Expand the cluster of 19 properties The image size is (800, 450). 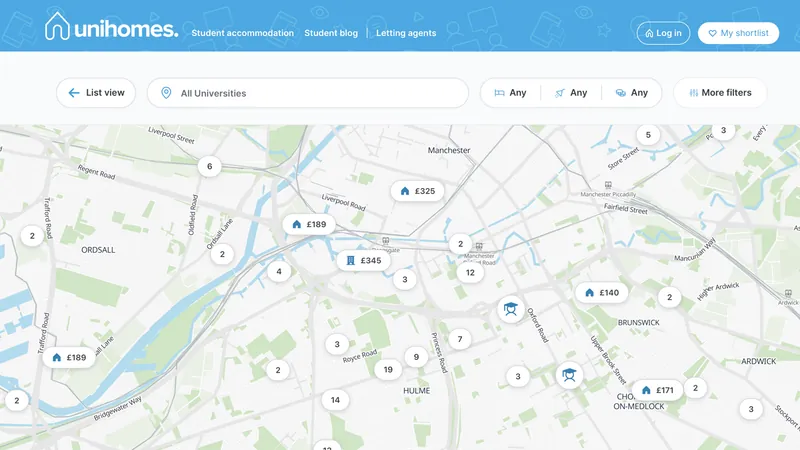pyautogui.click(x=388, y=369)
